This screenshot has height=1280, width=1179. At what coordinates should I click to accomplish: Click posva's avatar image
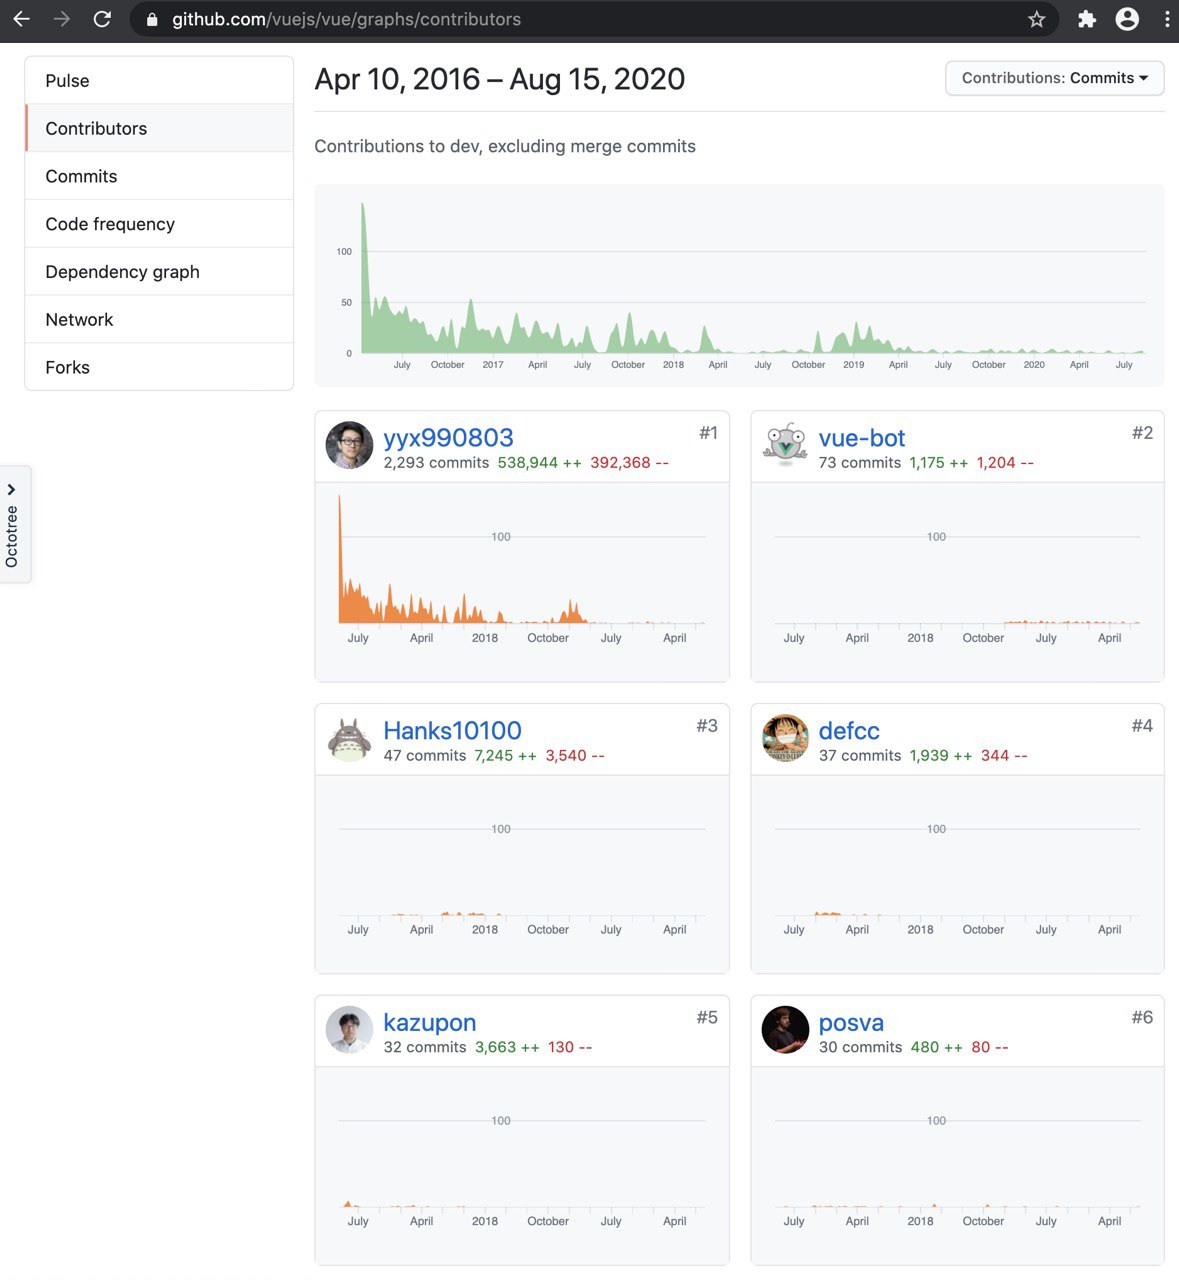785,1030
